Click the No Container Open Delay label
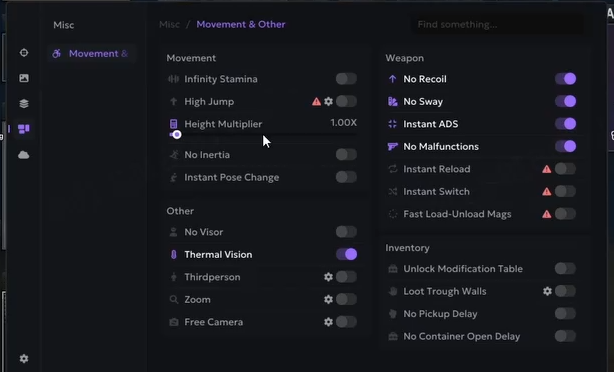 tap(462, 336)
